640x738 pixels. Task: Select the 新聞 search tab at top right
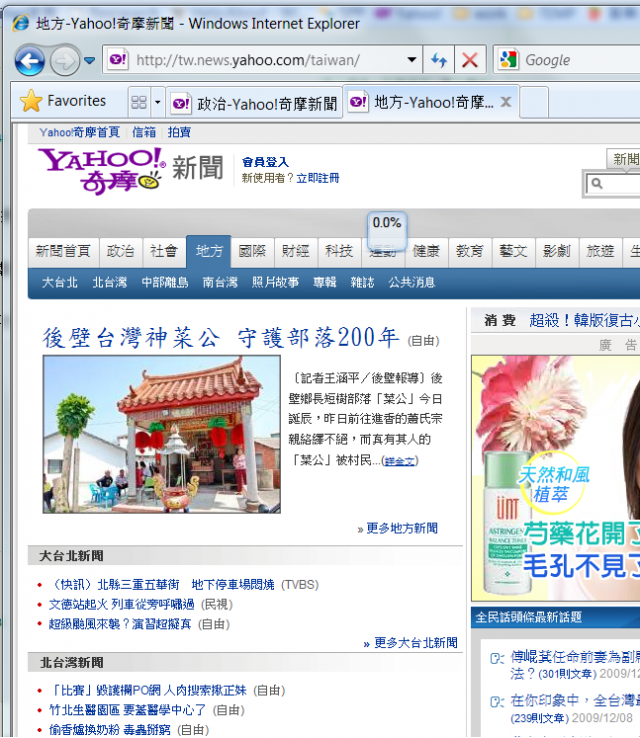click(625, 159)
